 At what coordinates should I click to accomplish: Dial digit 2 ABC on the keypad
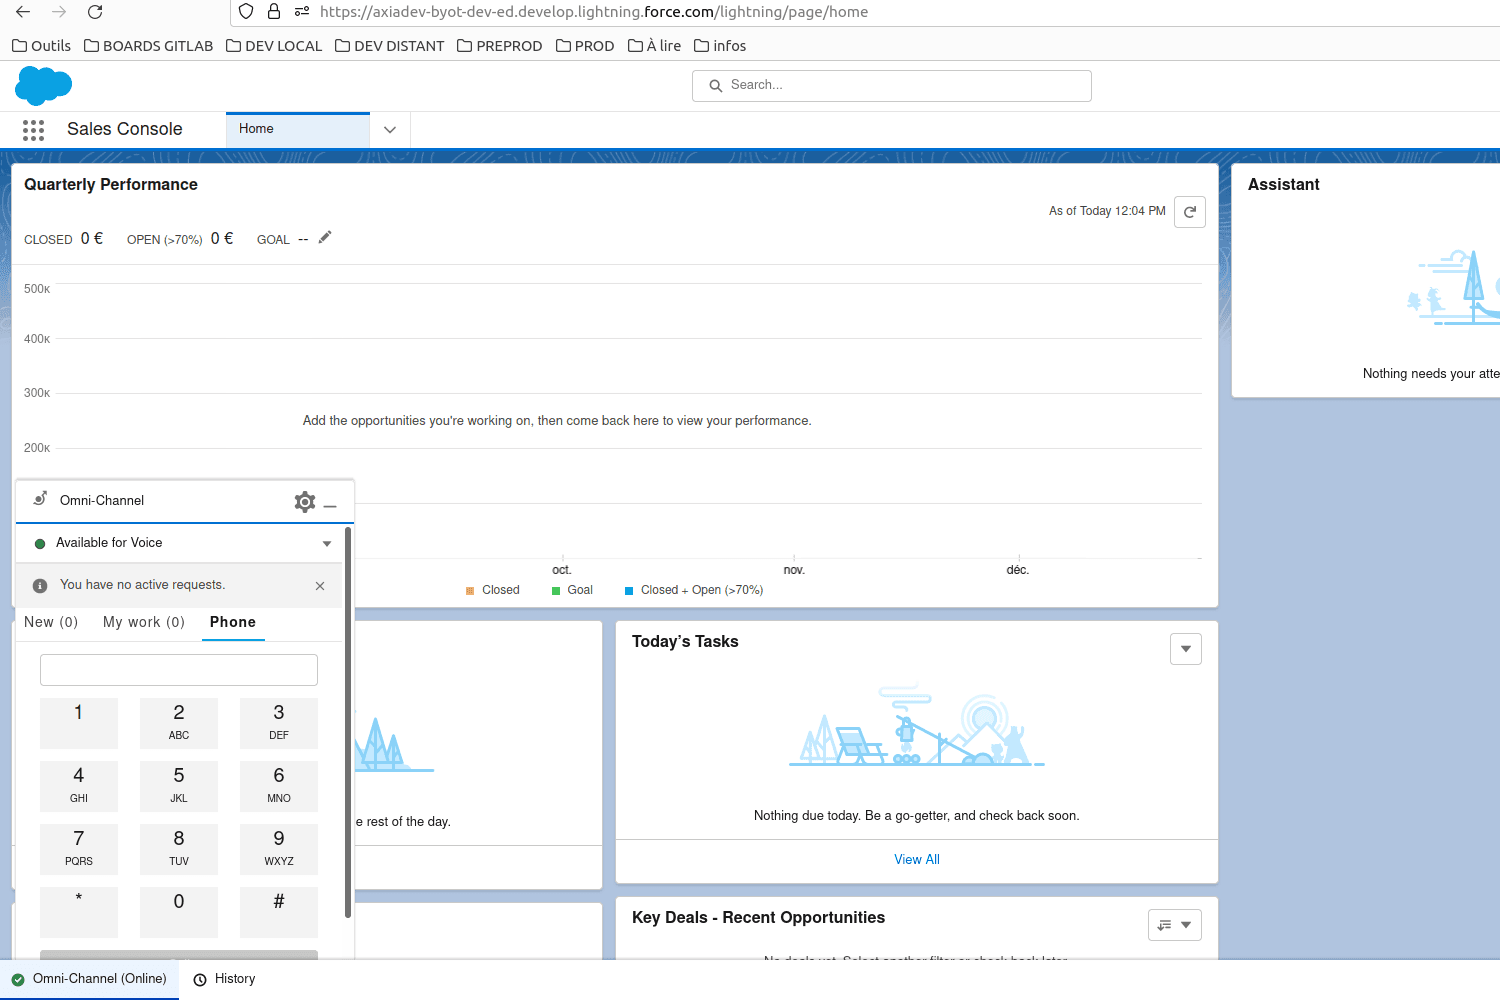point(179,723)
